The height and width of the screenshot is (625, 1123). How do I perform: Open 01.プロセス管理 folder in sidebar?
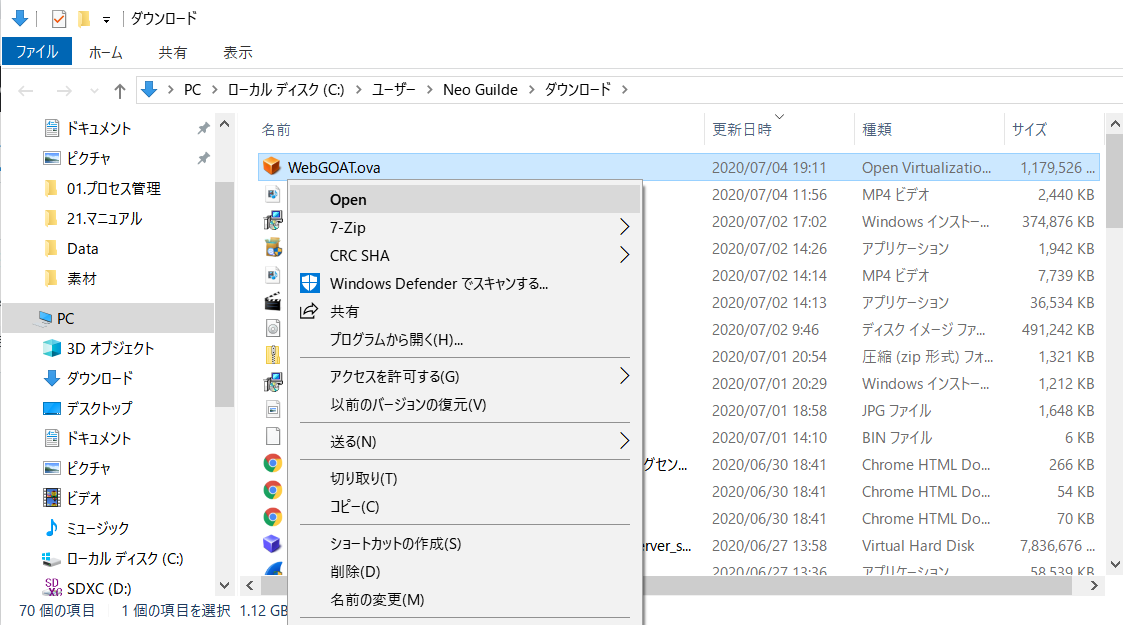tap(114, 188)
